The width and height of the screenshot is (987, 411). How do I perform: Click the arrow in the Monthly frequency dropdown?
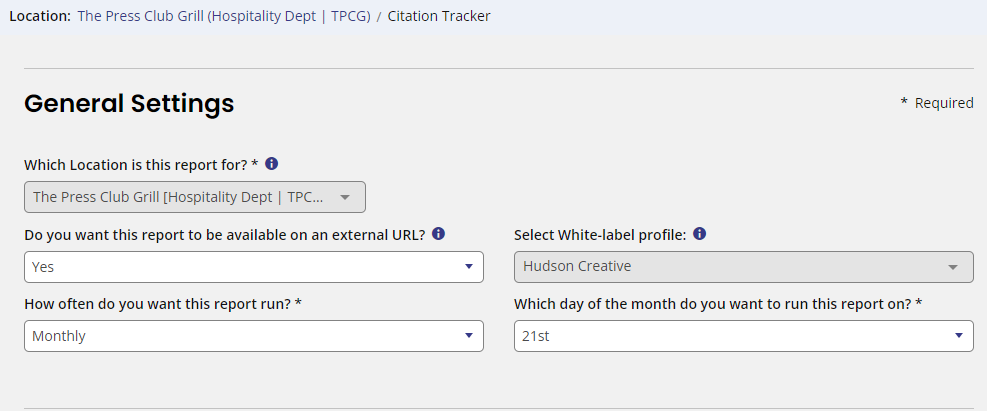pos(468,335)
